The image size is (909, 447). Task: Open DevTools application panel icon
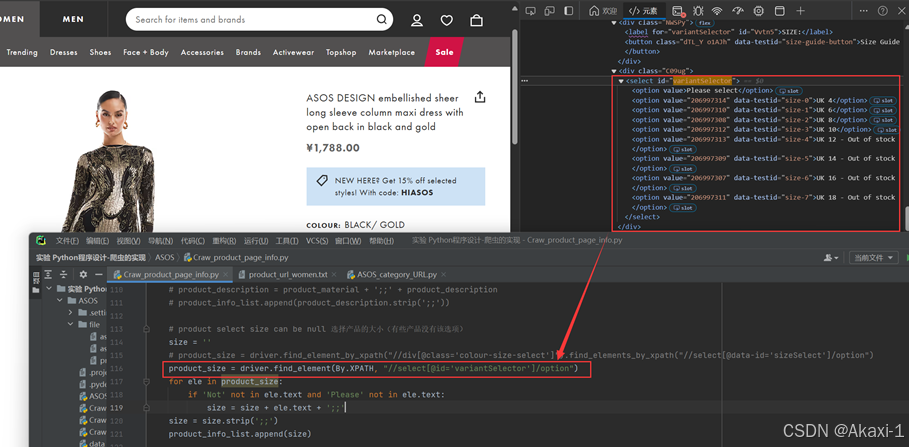(780, 10)
